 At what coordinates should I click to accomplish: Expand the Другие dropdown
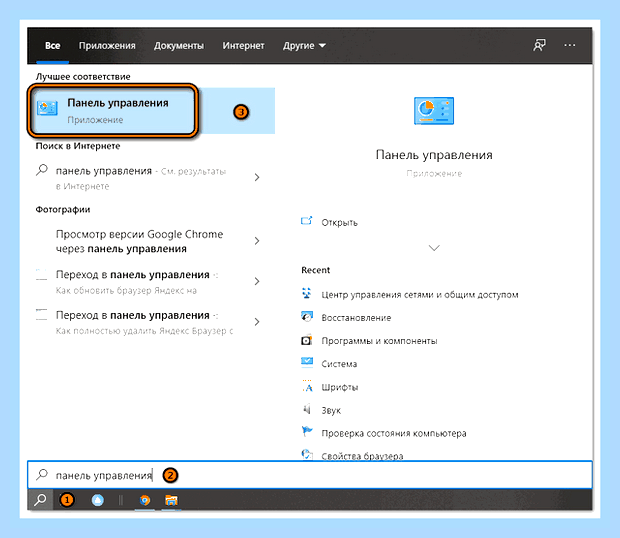point(304,46)
